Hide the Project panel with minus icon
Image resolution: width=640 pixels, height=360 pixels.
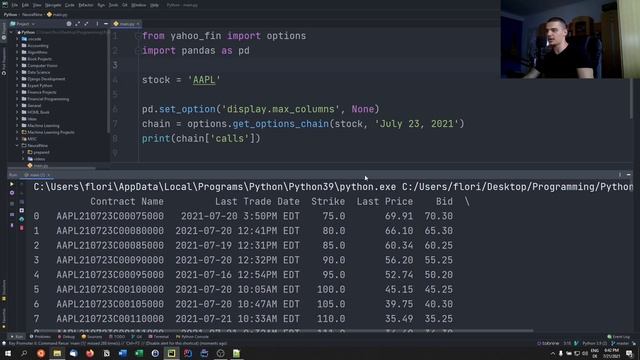pyautogui.click(x=106, y=24)
